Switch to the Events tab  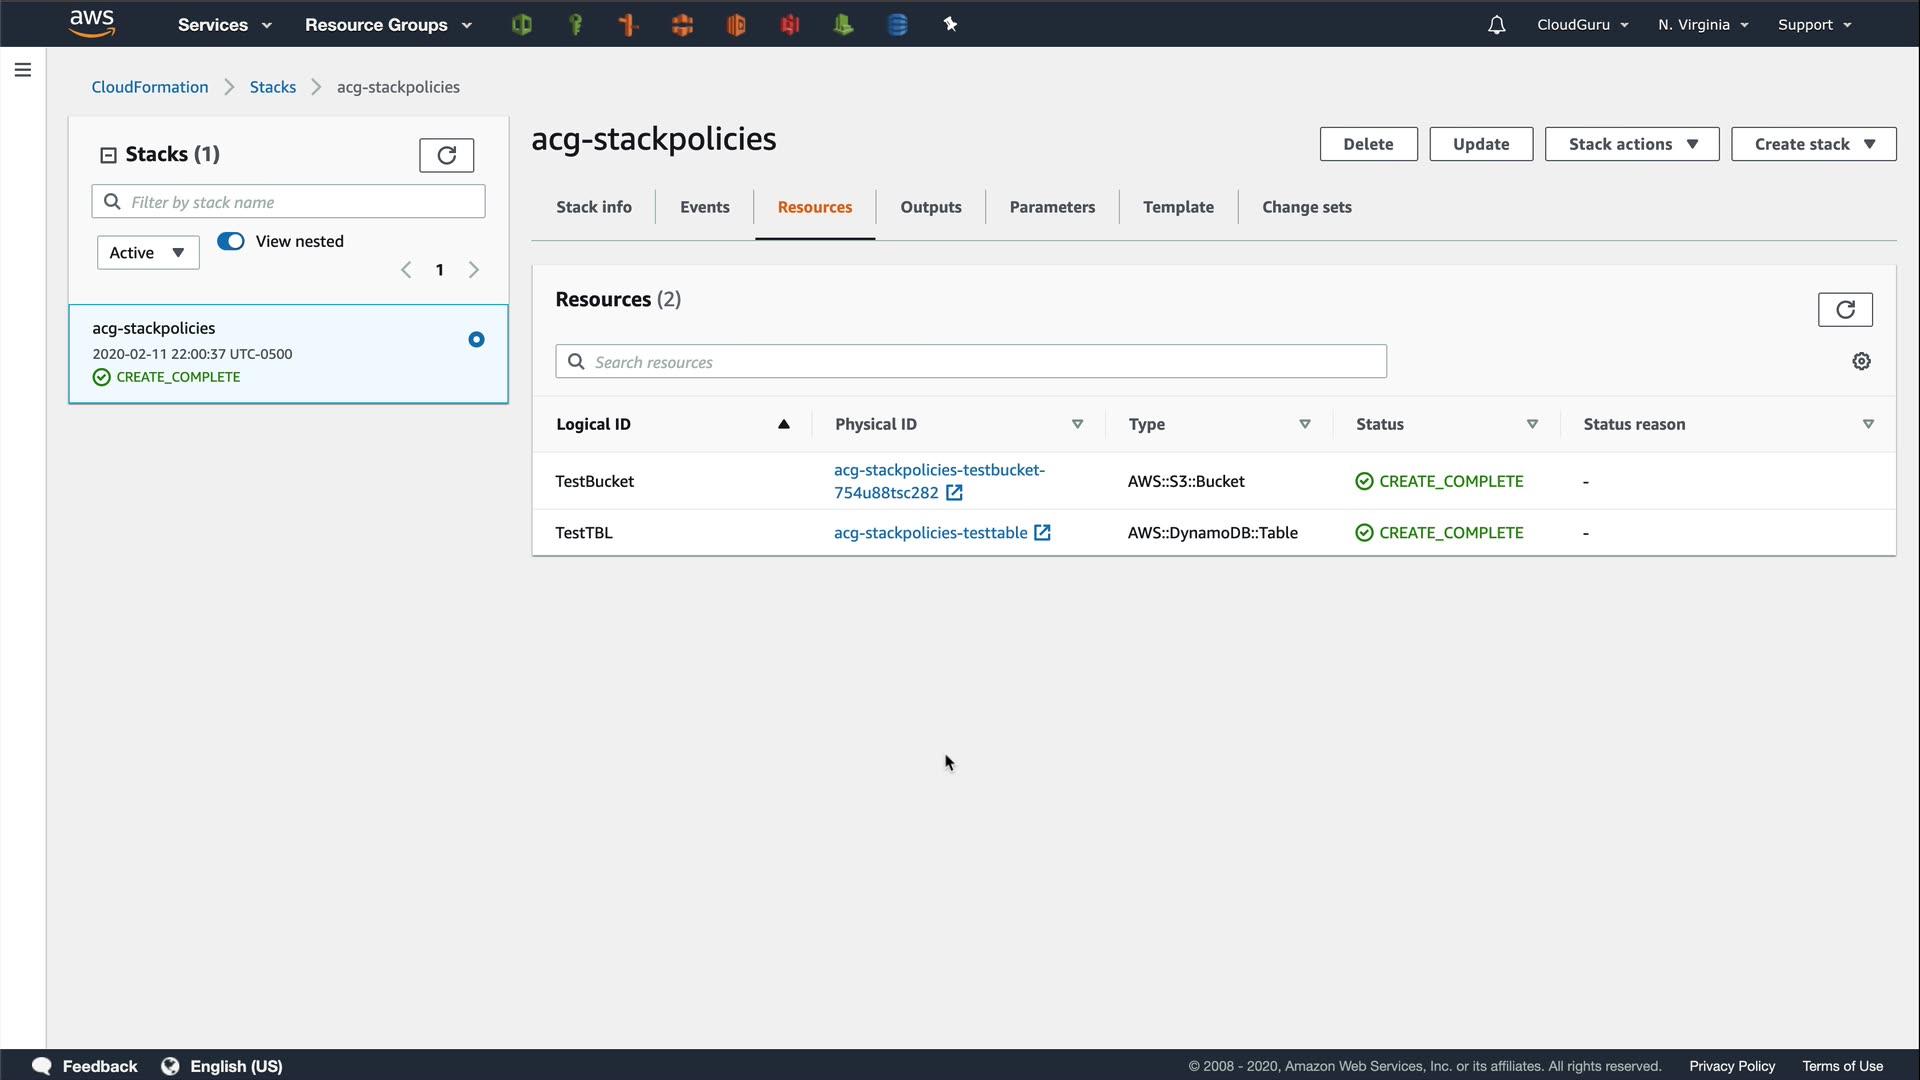point(704,207)
